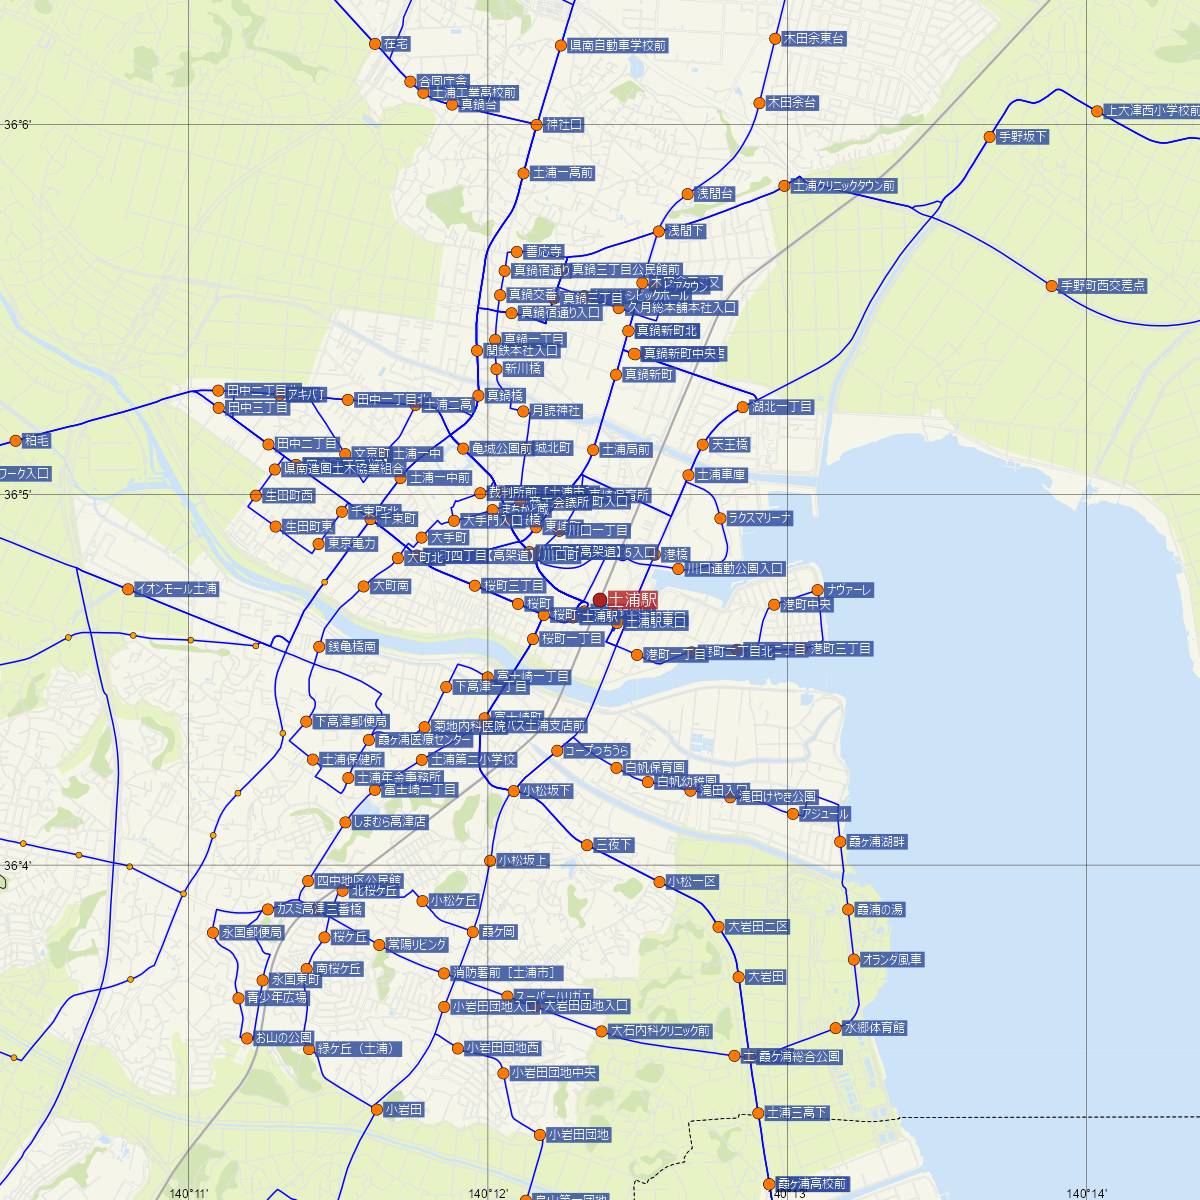
Task: Select the orange marker beside オランダ風車
Action: [853, 959]
